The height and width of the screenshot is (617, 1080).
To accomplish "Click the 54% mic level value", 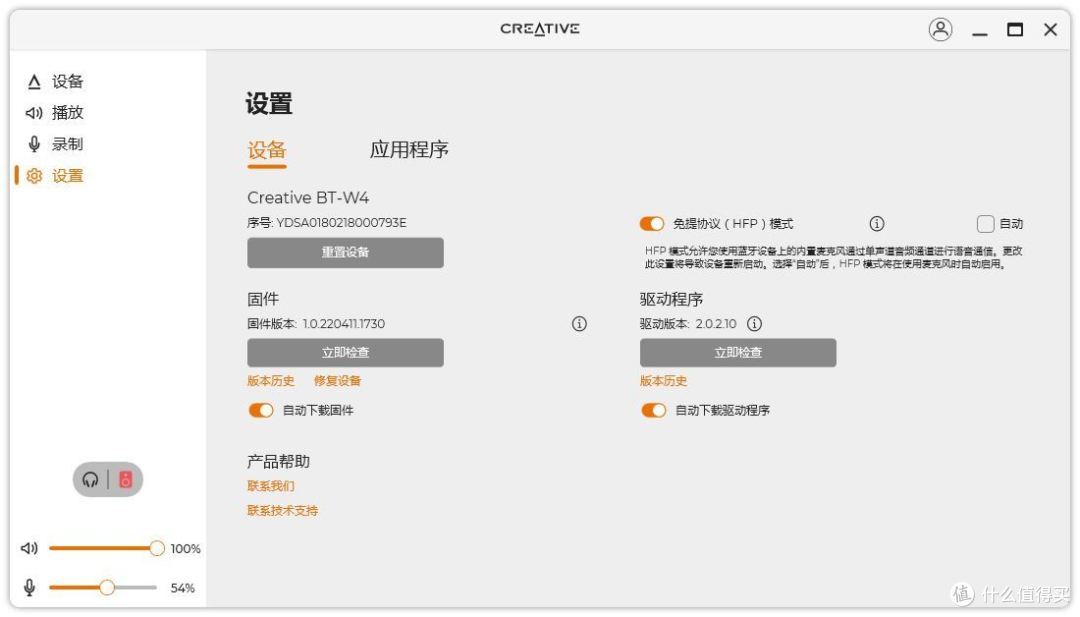I will [183, 588].
